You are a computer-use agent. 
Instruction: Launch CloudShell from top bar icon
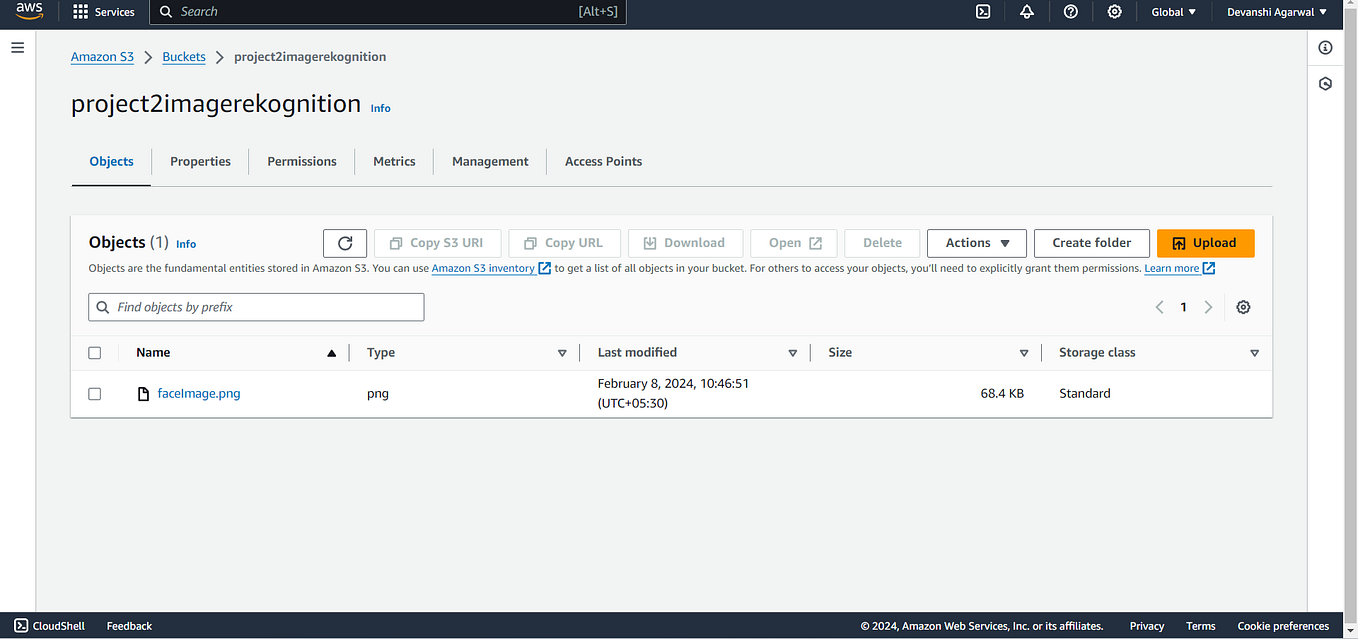click(983, 12)
